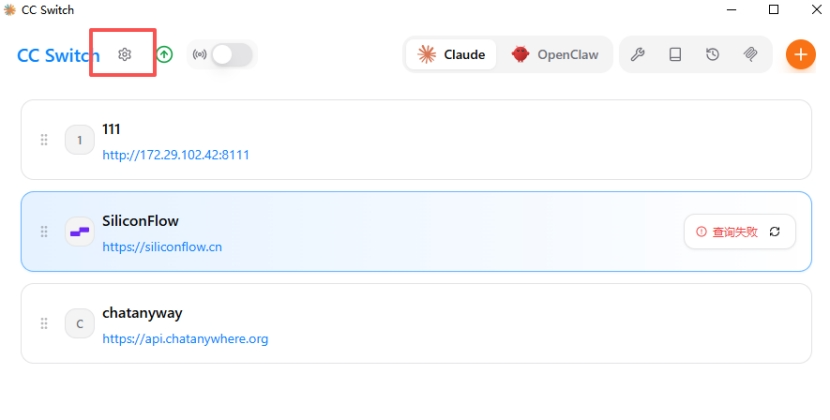The image size is (830, 420).
Task: Open the history clock icon
Action: 712,54
